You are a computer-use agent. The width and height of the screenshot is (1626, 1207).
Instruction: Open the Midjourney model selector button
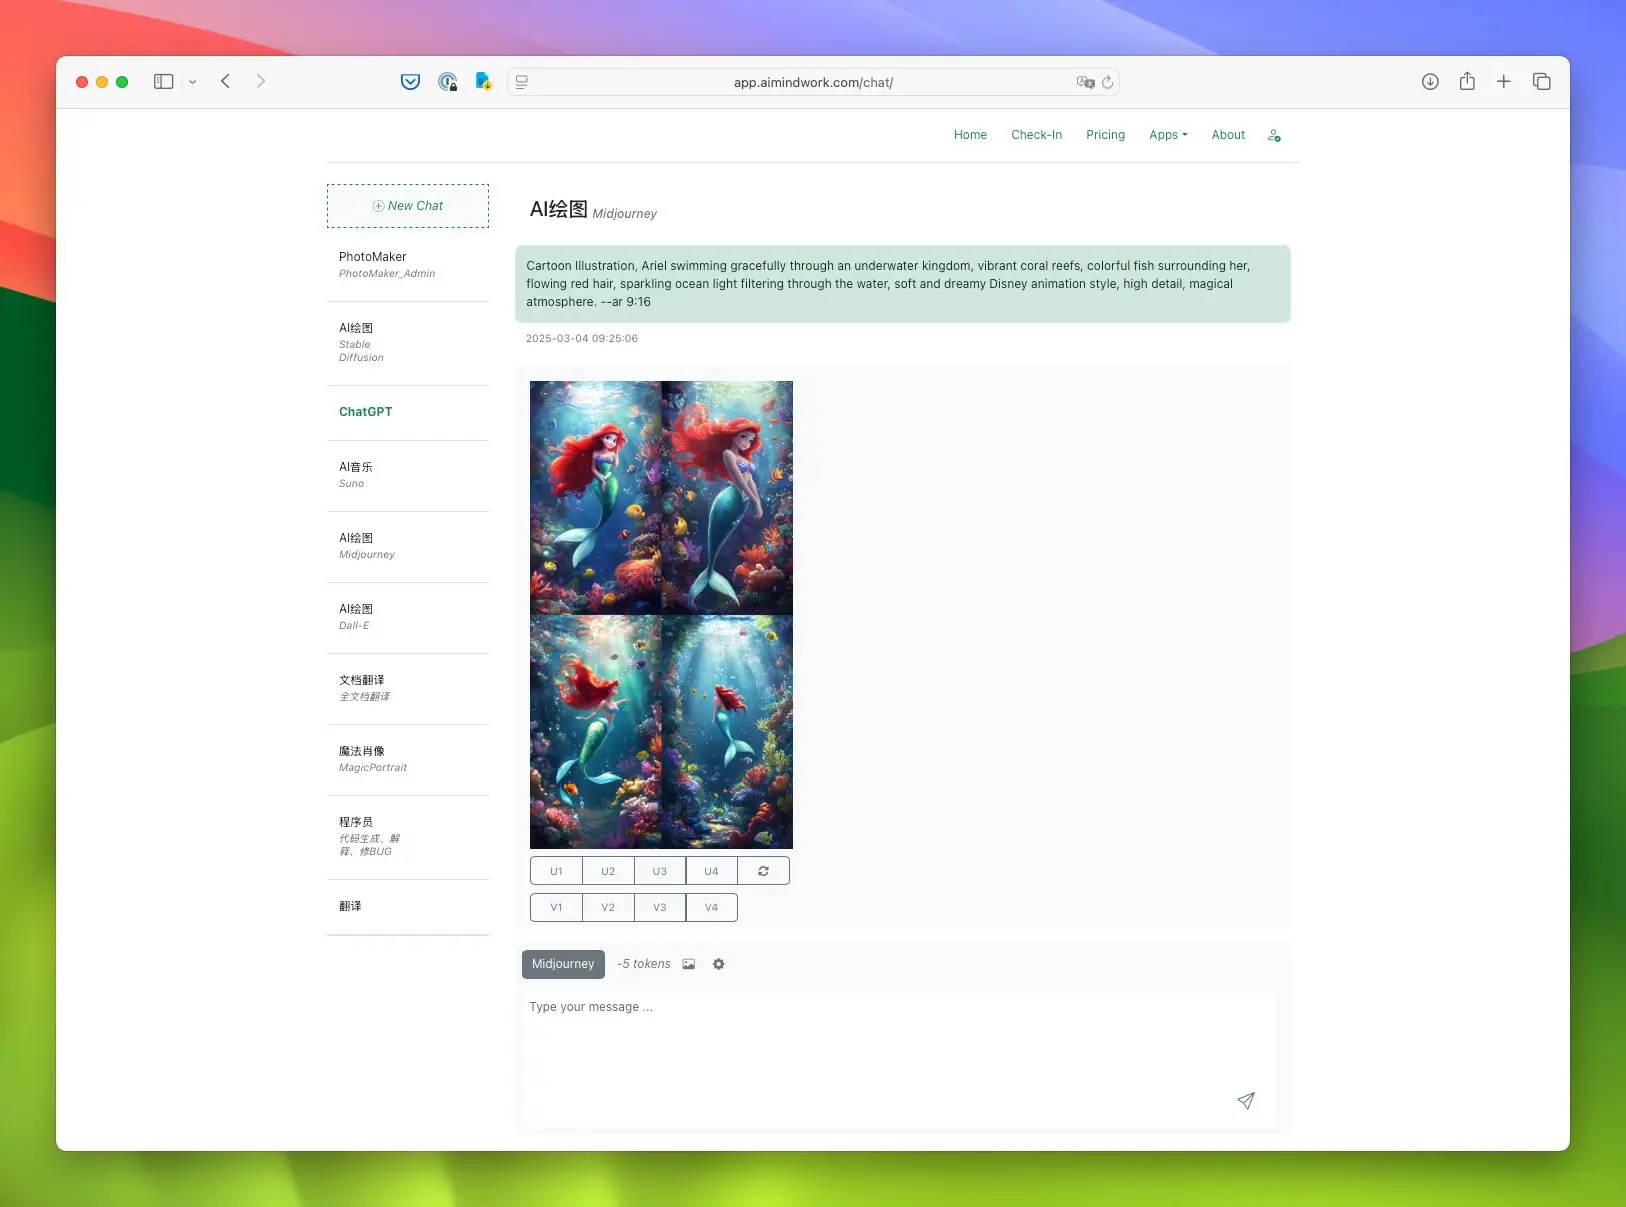pos(563,964)
